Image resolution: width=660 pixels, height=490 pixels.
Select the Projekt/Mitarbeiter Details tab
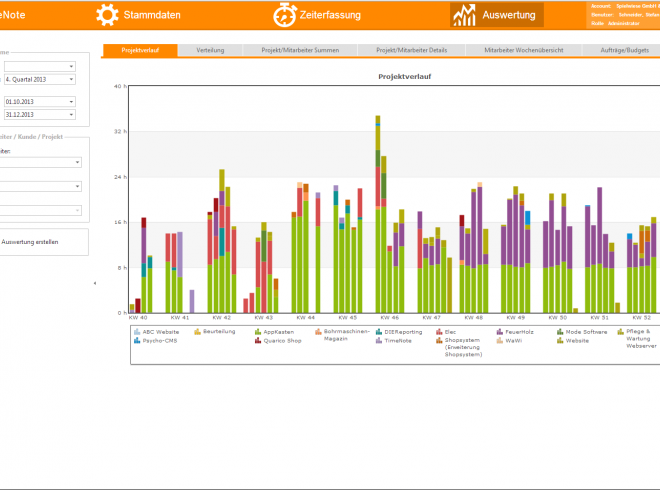pos(411,50)
